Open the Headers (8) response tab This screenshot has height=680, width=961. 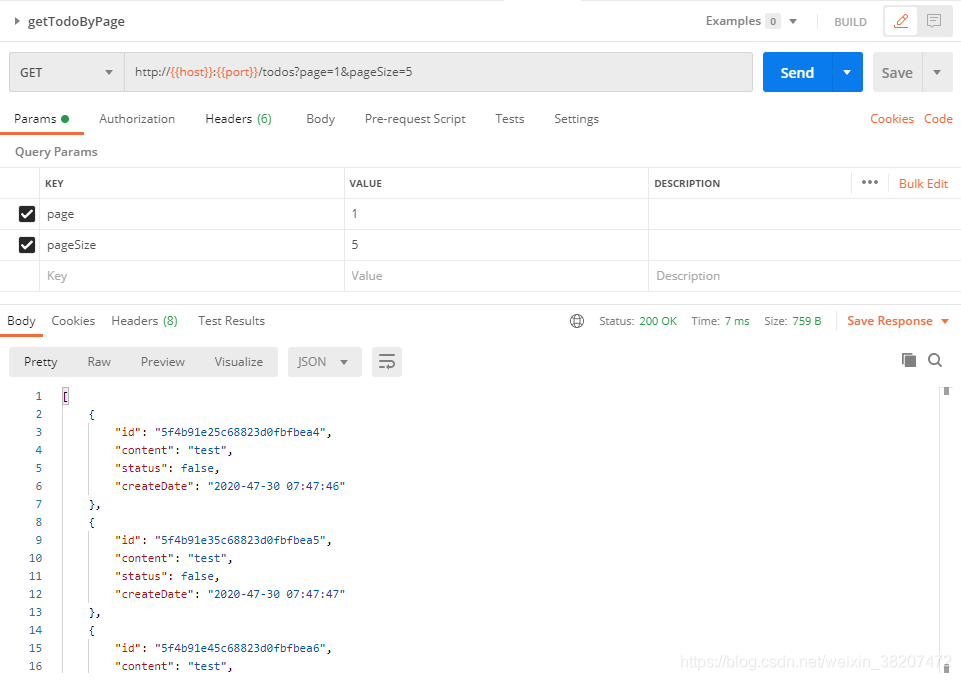point(144,320)
